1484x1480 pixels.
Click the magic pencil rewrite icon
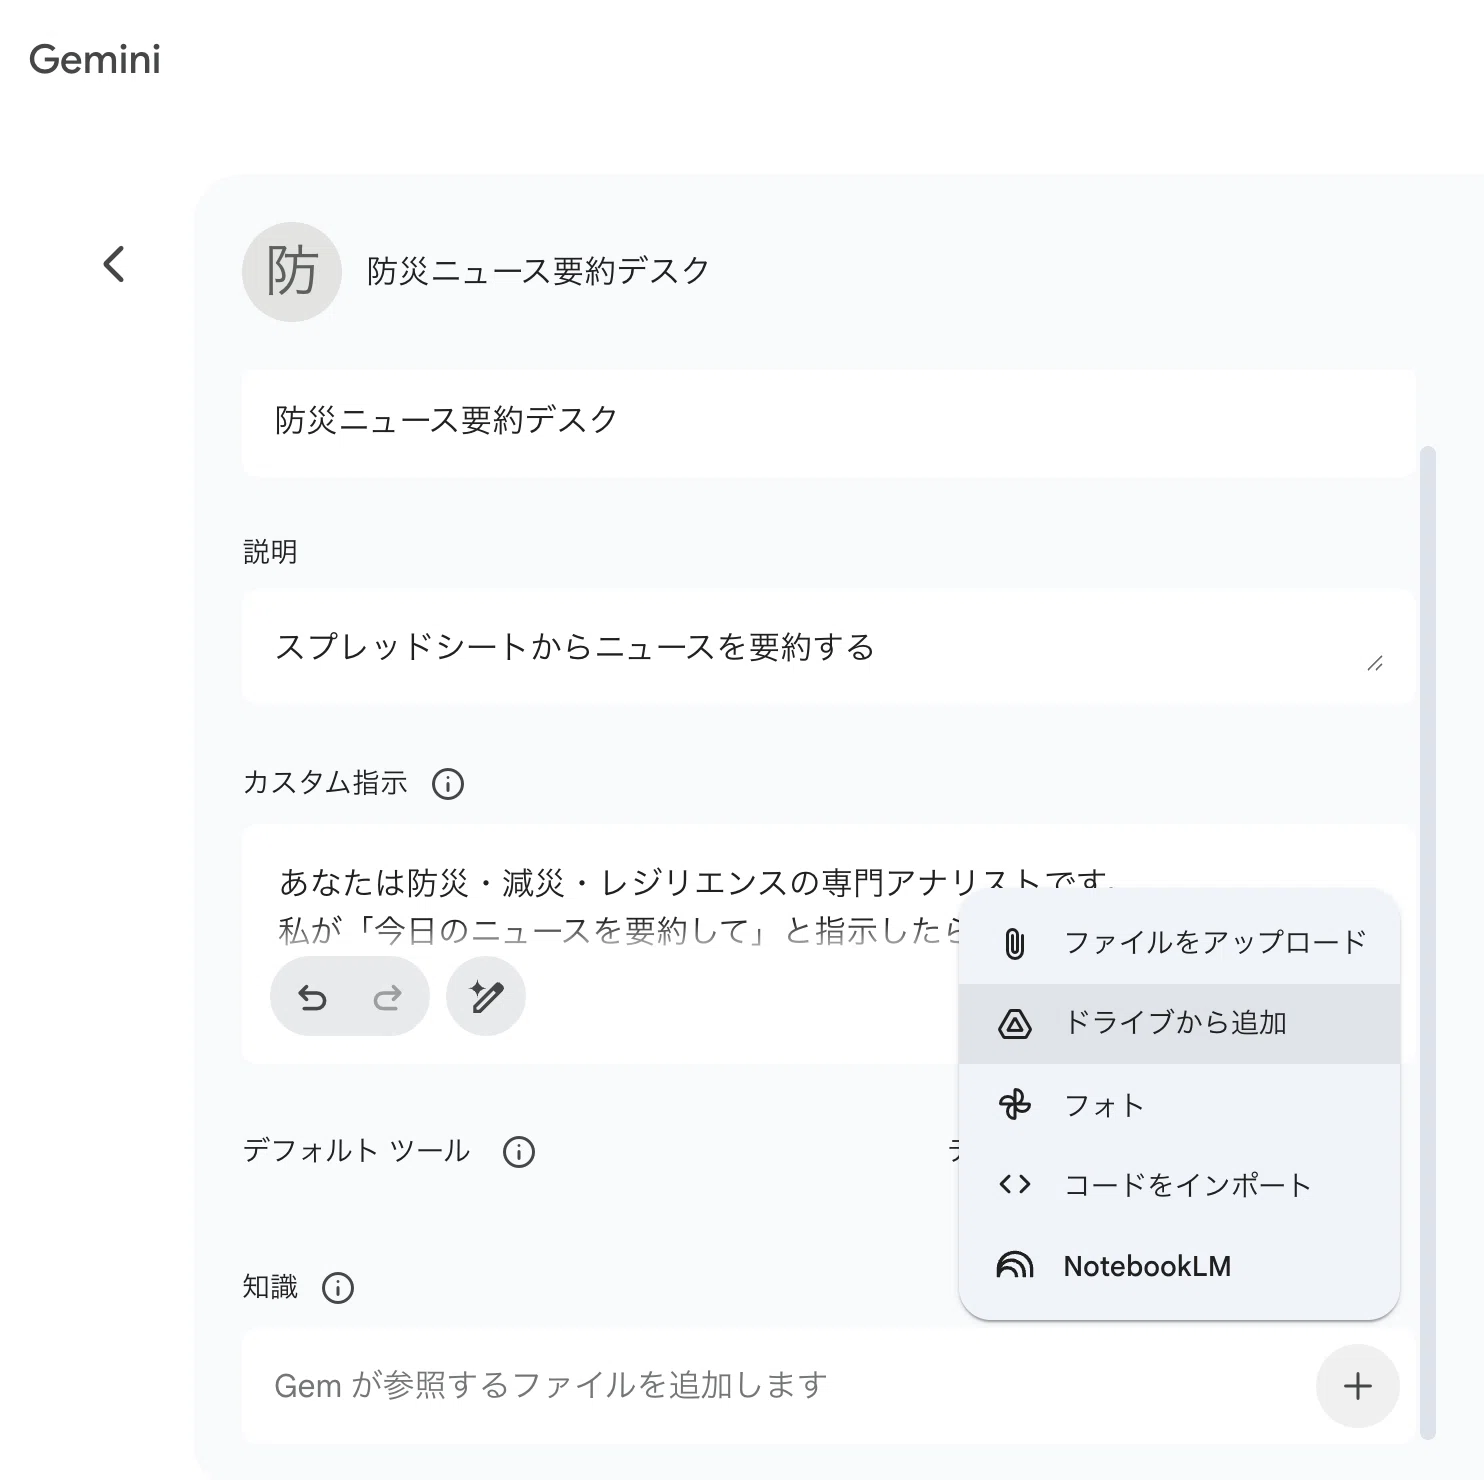pos(486,996)
